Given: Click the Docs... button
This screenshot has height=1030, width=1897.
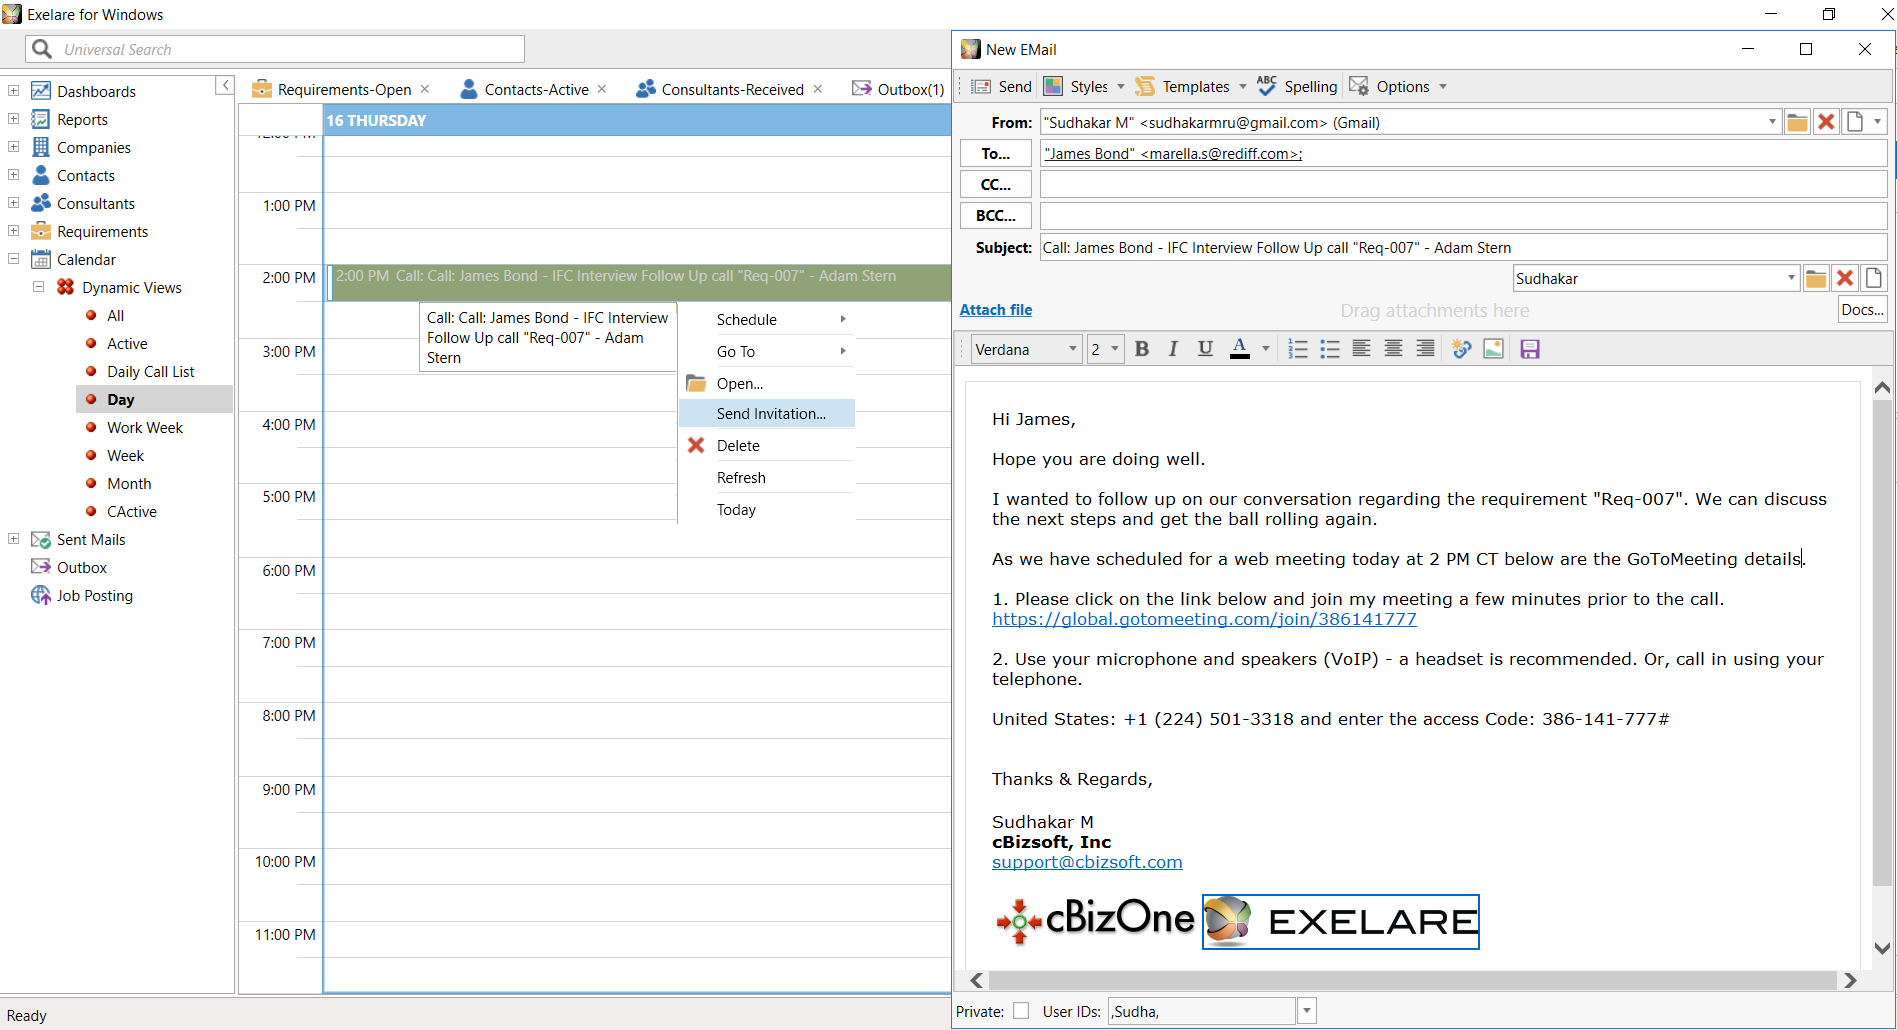Looking at the screenshot, I should 1863,310.
